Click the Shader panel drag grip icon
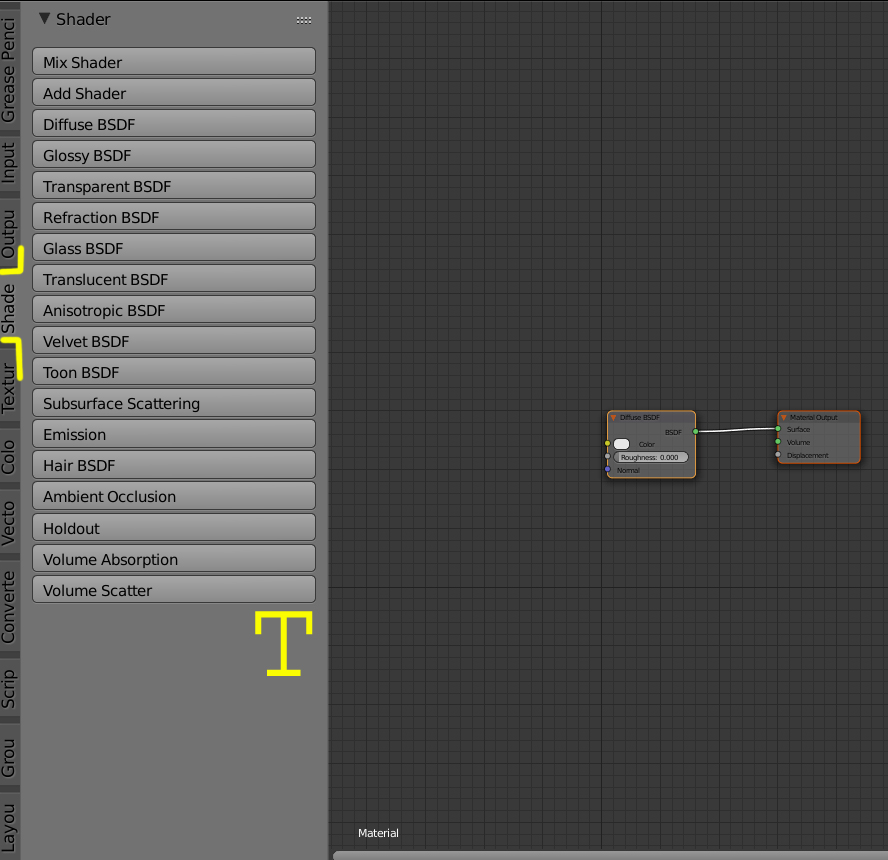888x860 pixels. point(304,20)
